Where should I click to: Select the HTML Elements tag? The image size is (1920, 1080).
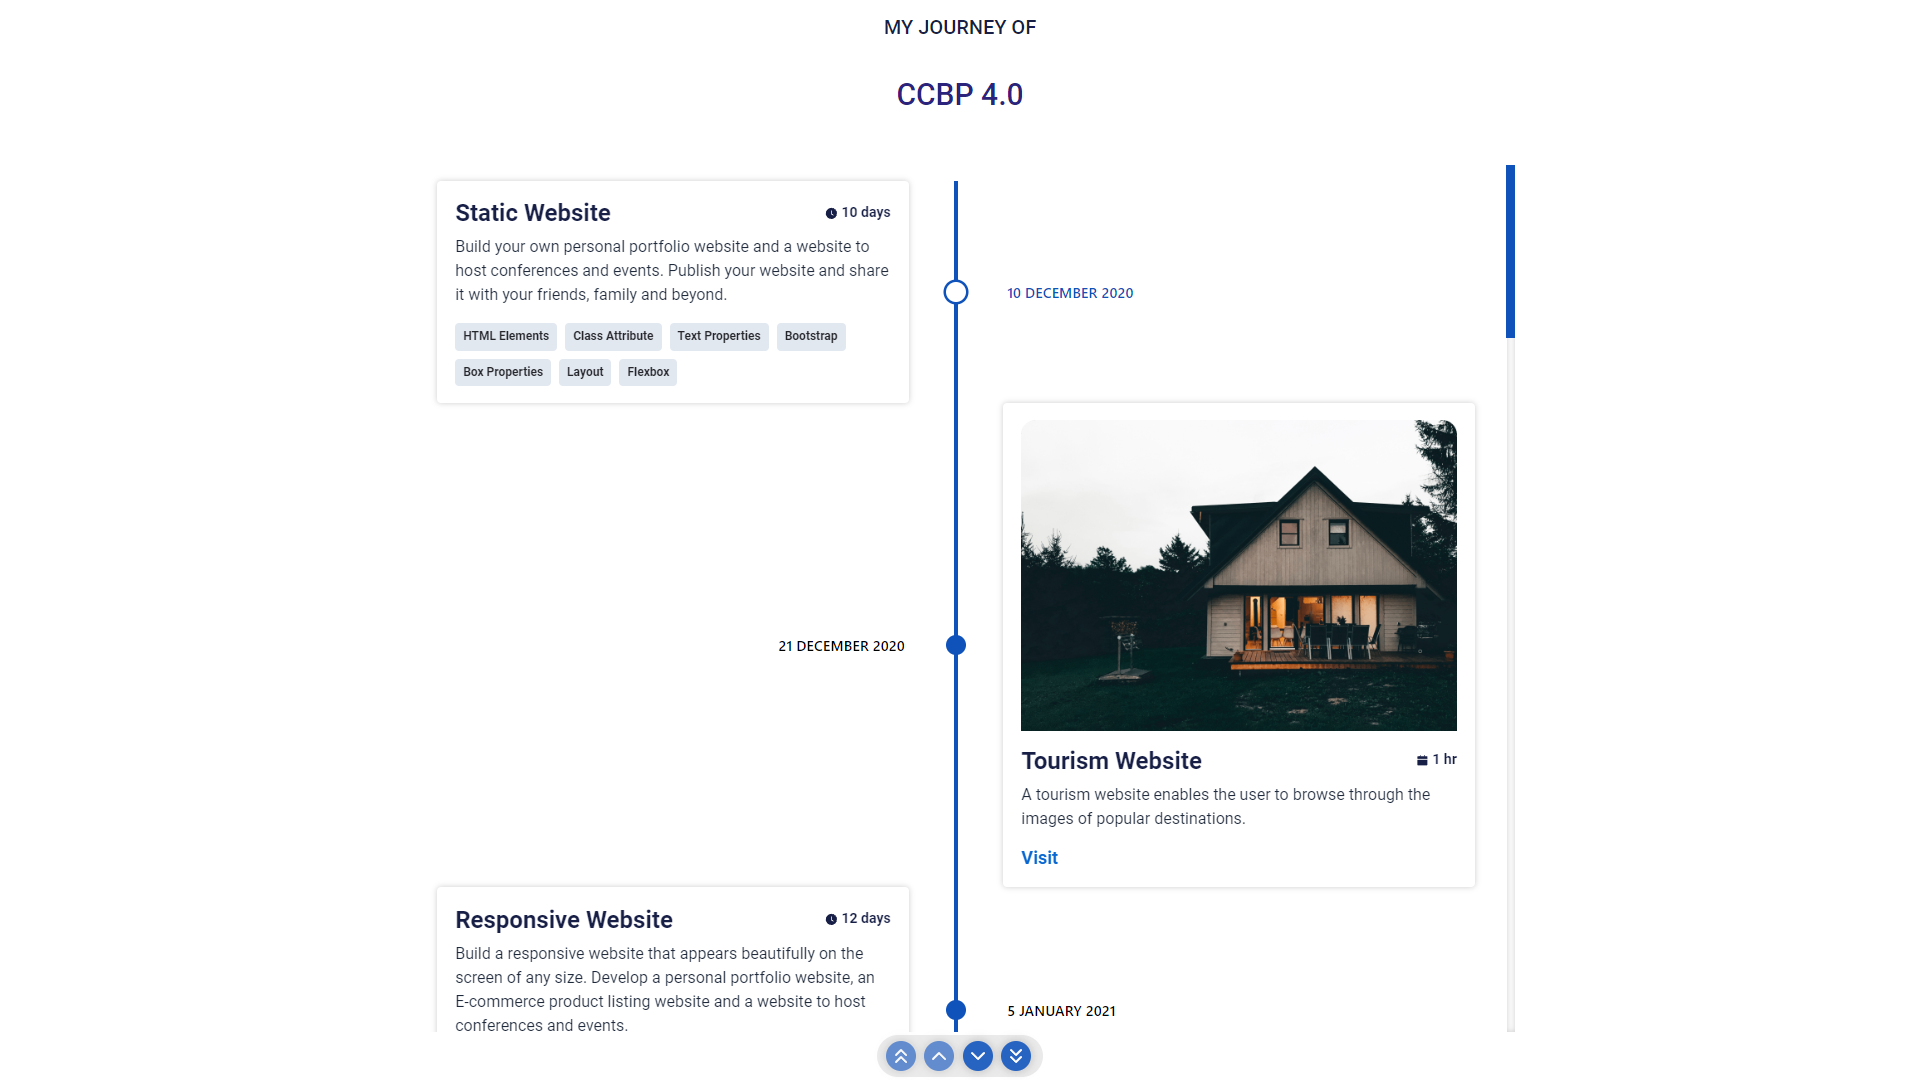coord(505,335)
